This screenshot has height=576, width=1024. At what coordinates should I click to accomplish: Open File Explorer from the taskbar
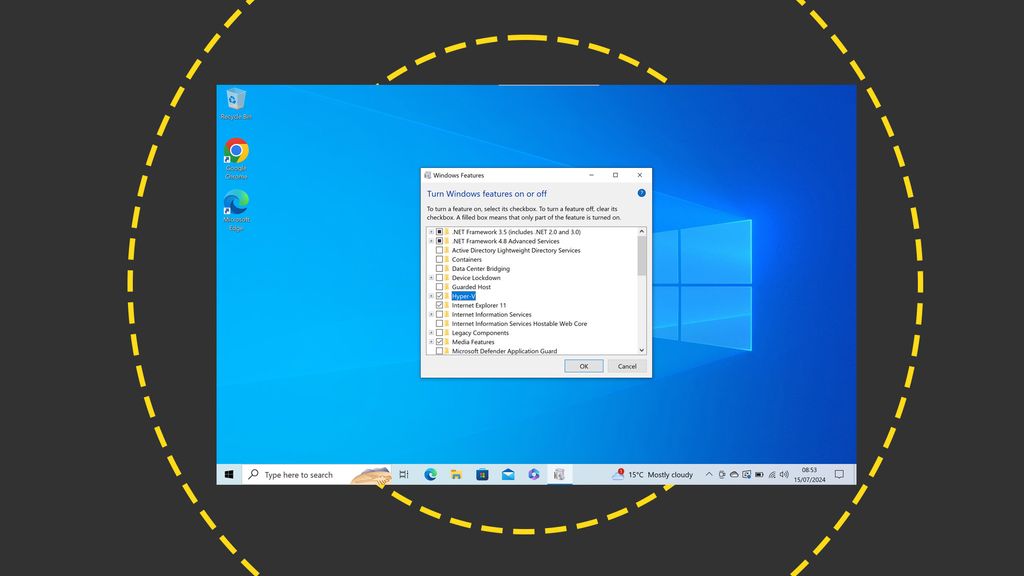456,474
